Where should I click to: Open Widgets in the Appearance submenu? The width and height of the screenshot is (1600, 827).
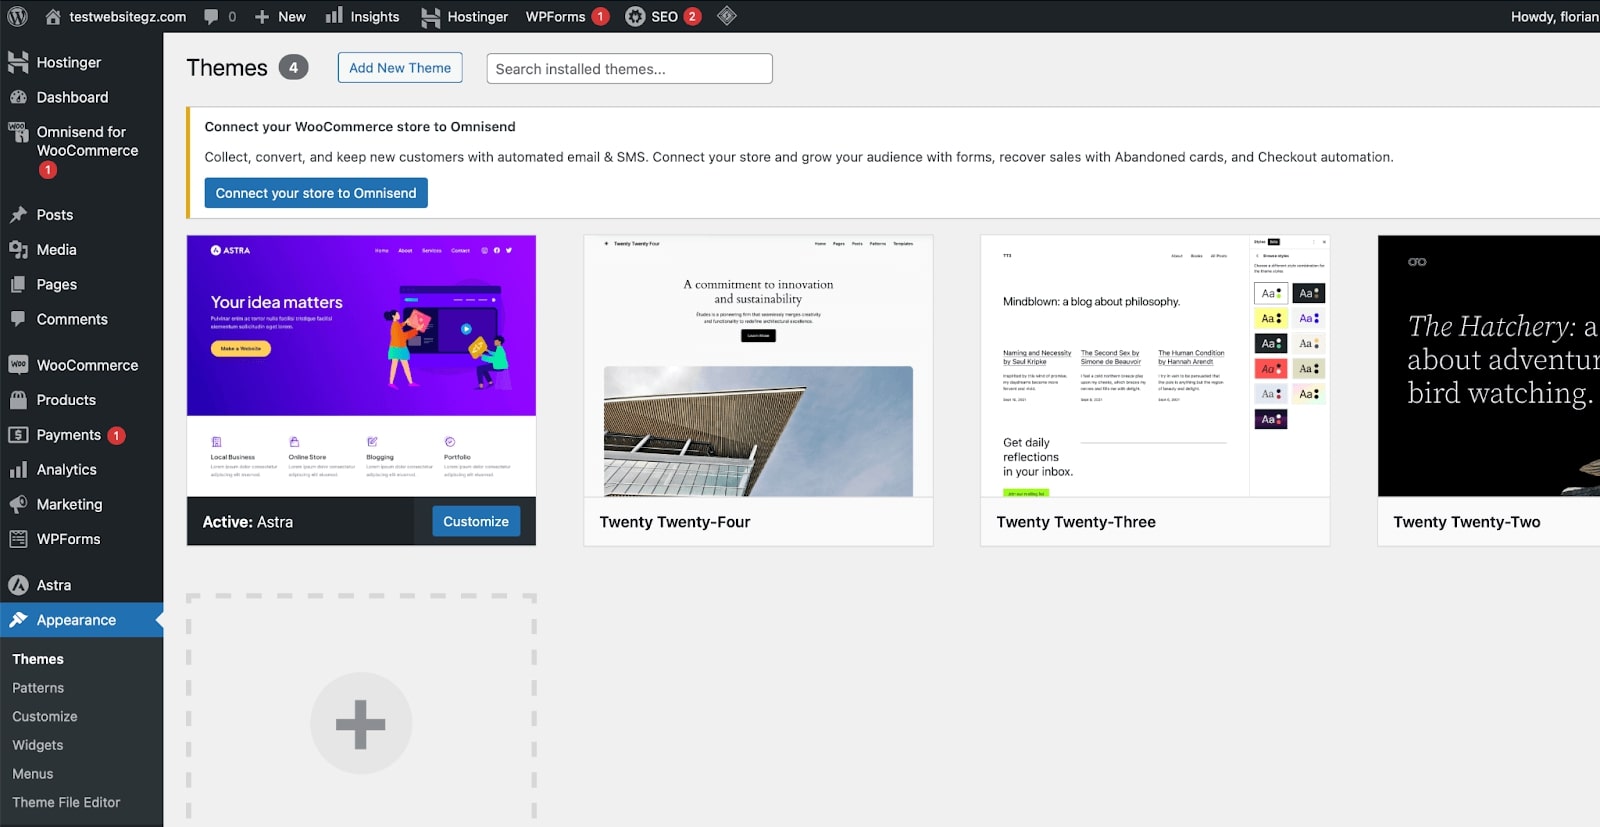pos(38,745)
